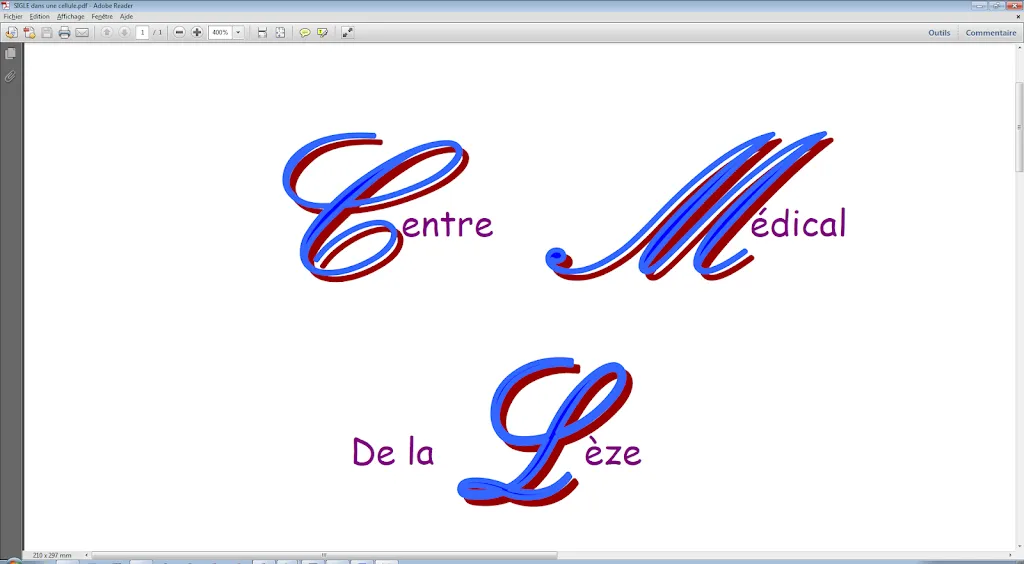The width and height of the screenshot is (1024, 564).
Task: Zoom out with minus button
Action: tap(179, 32)
